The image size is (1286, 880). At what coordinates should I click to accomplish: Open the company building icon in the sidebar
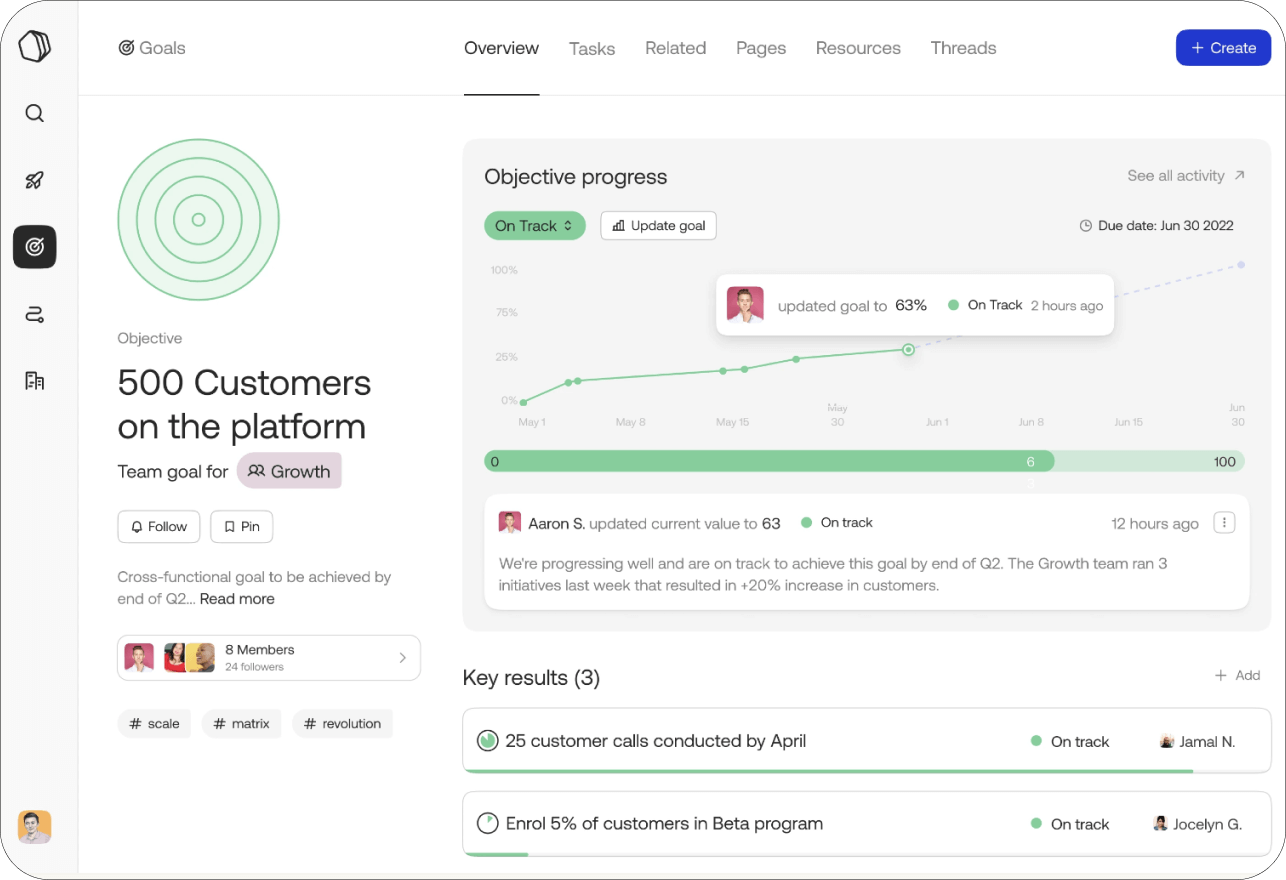[x=34, y=381]
